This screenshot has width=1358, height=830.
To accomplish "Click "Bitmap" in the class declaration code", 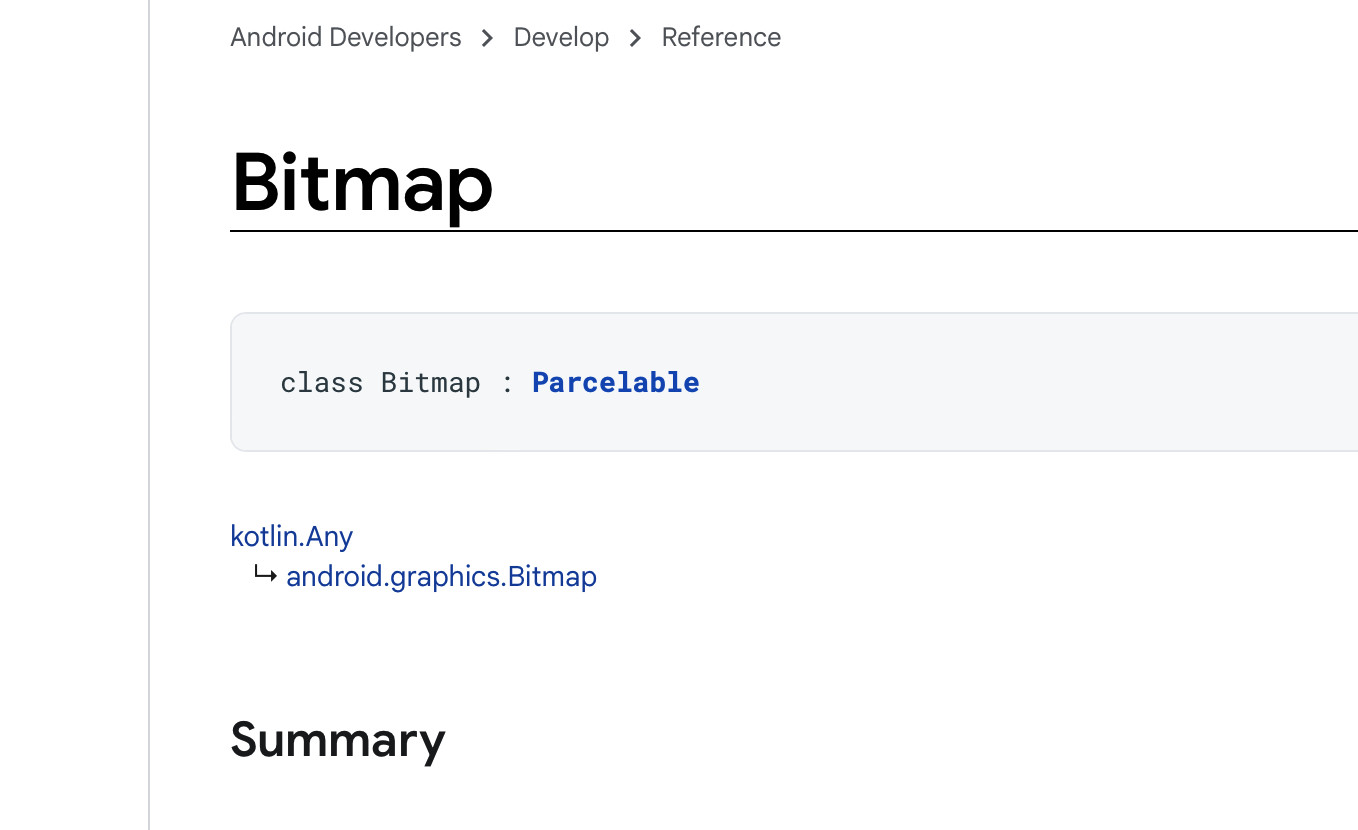I will (430, 382).
